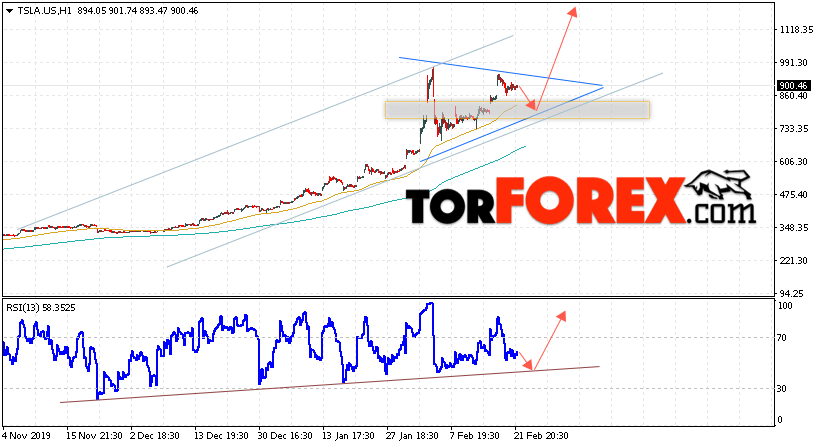
Task: Select the TSLA.US,H1 symbol title
Action: [x=45, y=11]
